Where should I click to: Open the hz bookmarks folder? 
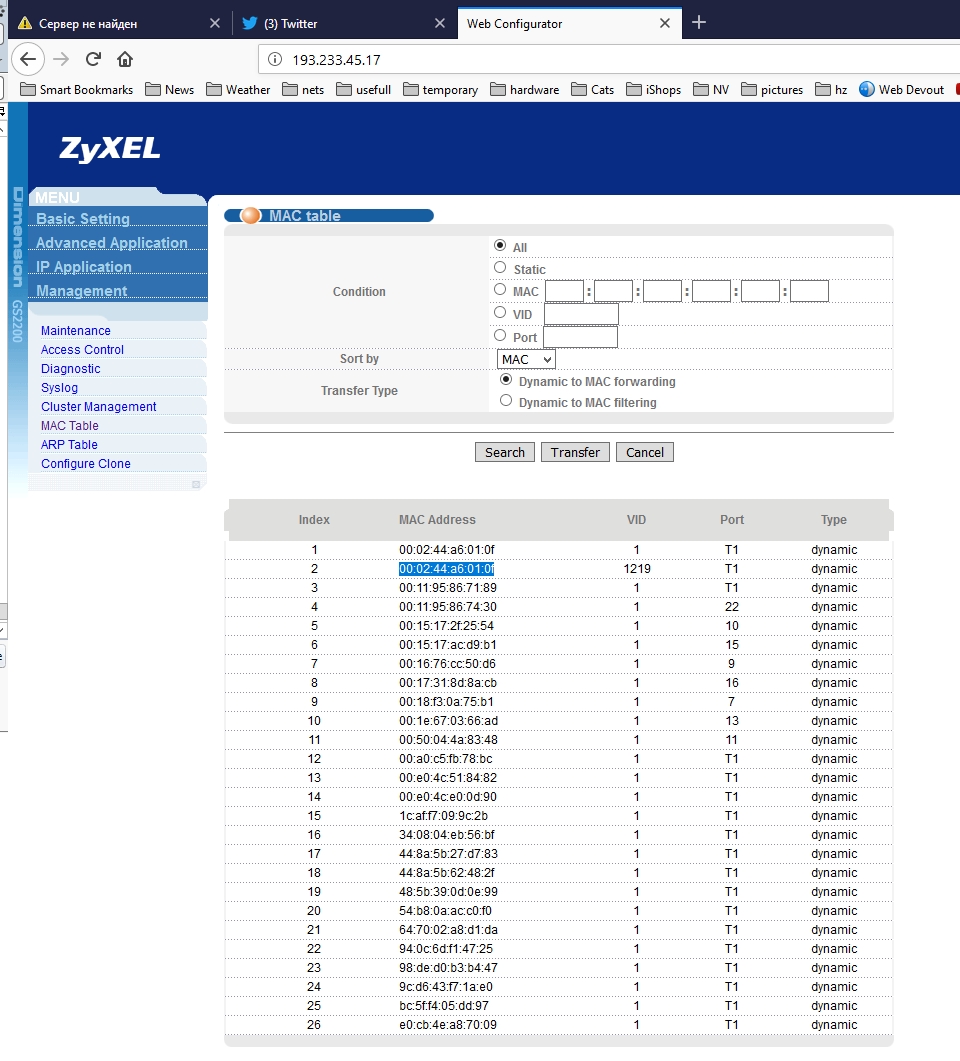click(831, 89)
